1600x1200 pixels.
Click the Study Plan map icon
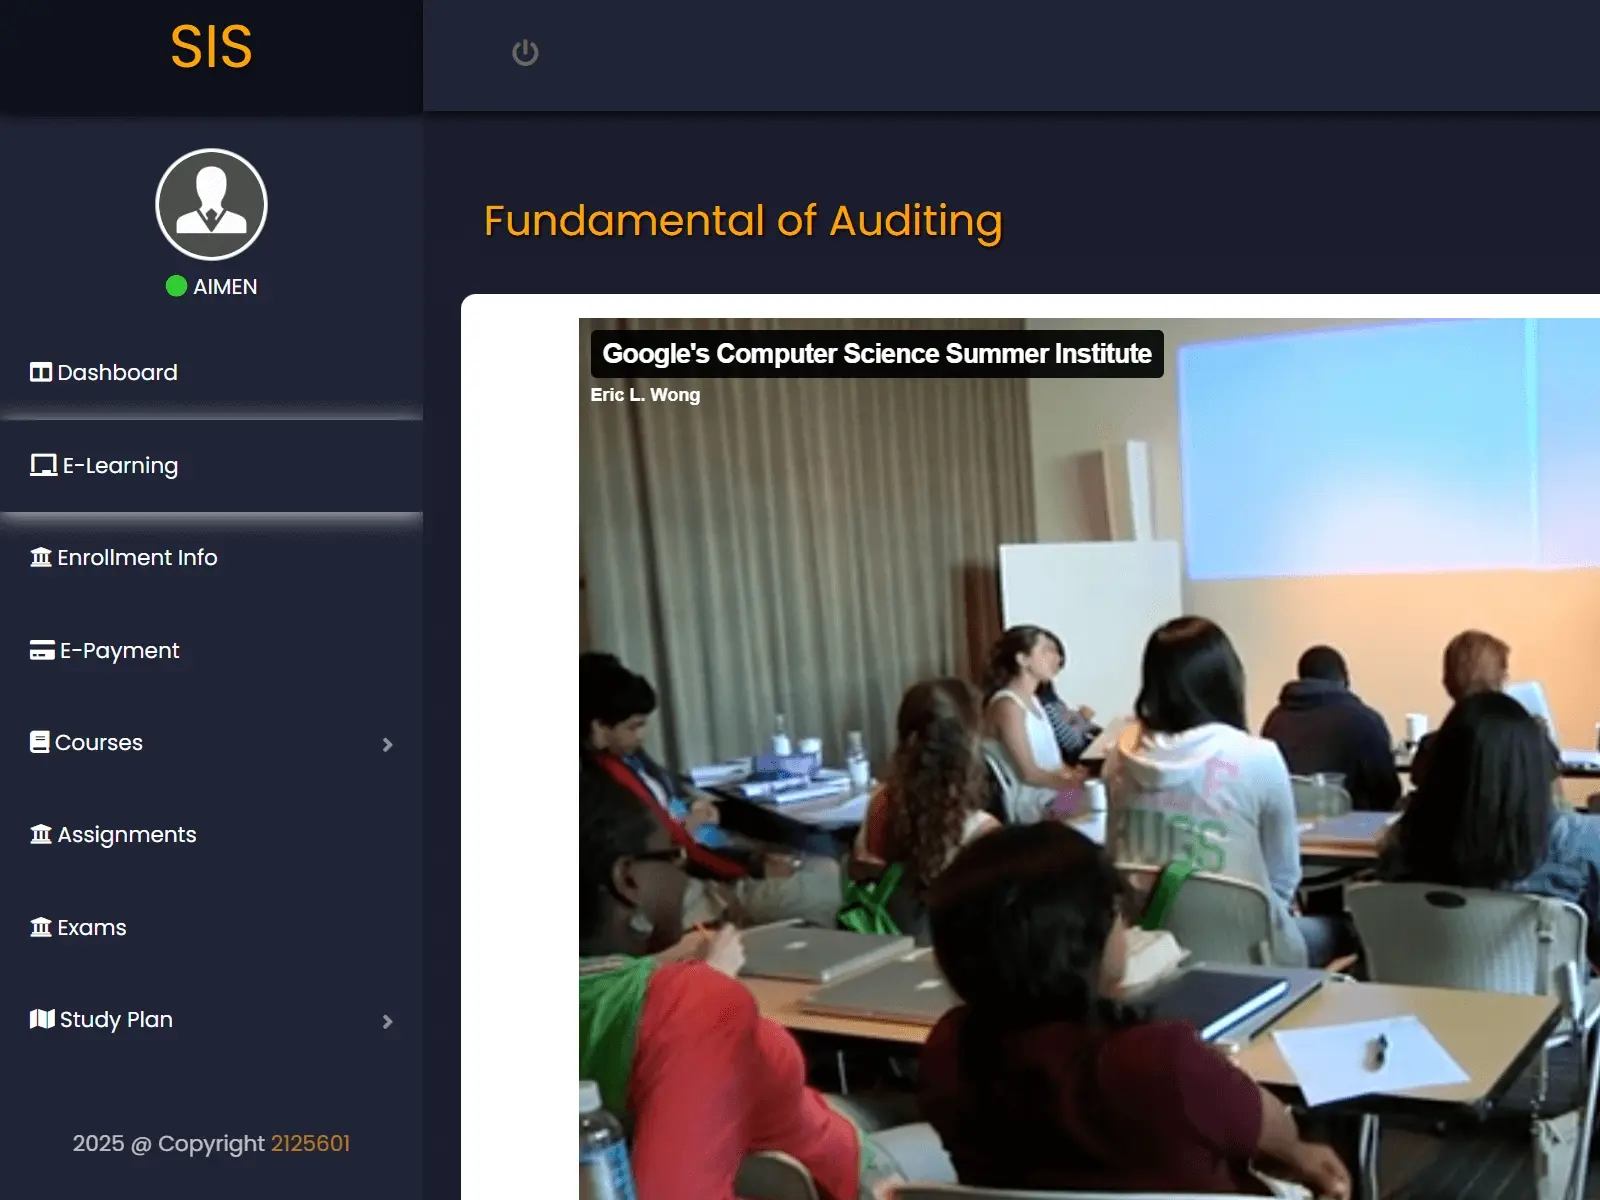point(42,1019)
